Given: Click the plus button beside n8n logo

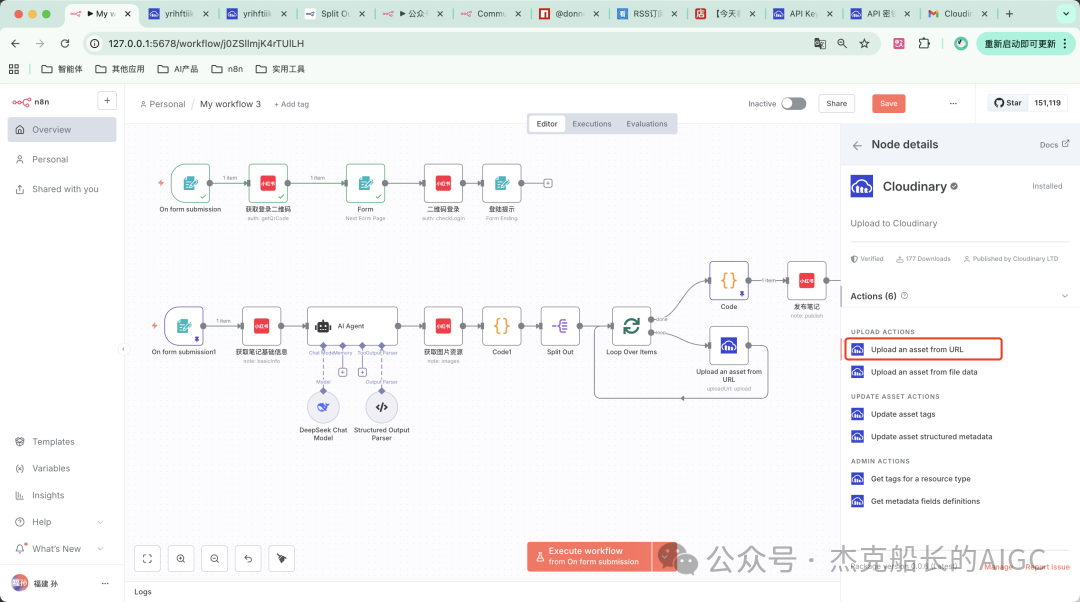Looking at the screenshot, I should pos(107,101).
